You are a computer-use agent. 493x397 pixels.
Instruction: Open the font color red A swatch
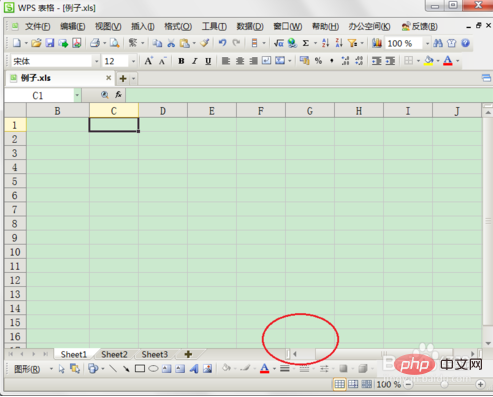tap(448, 61)
